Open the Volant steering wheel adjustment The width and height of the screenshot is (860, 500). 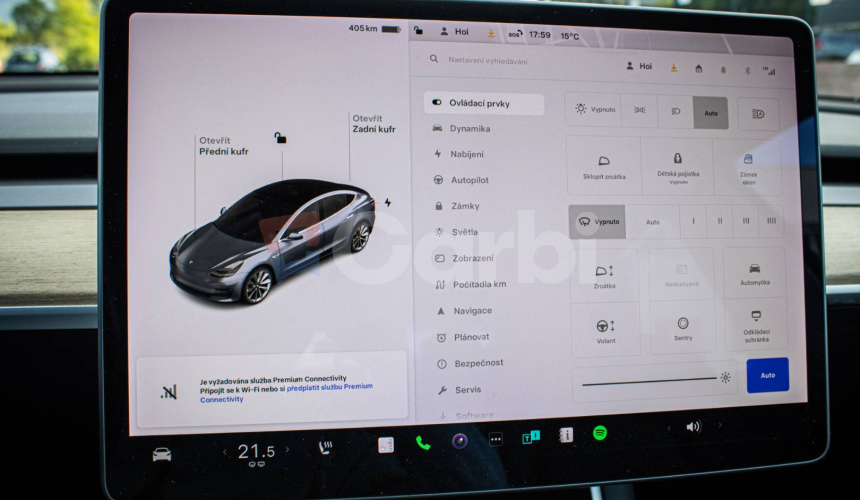tap(605, 331)
